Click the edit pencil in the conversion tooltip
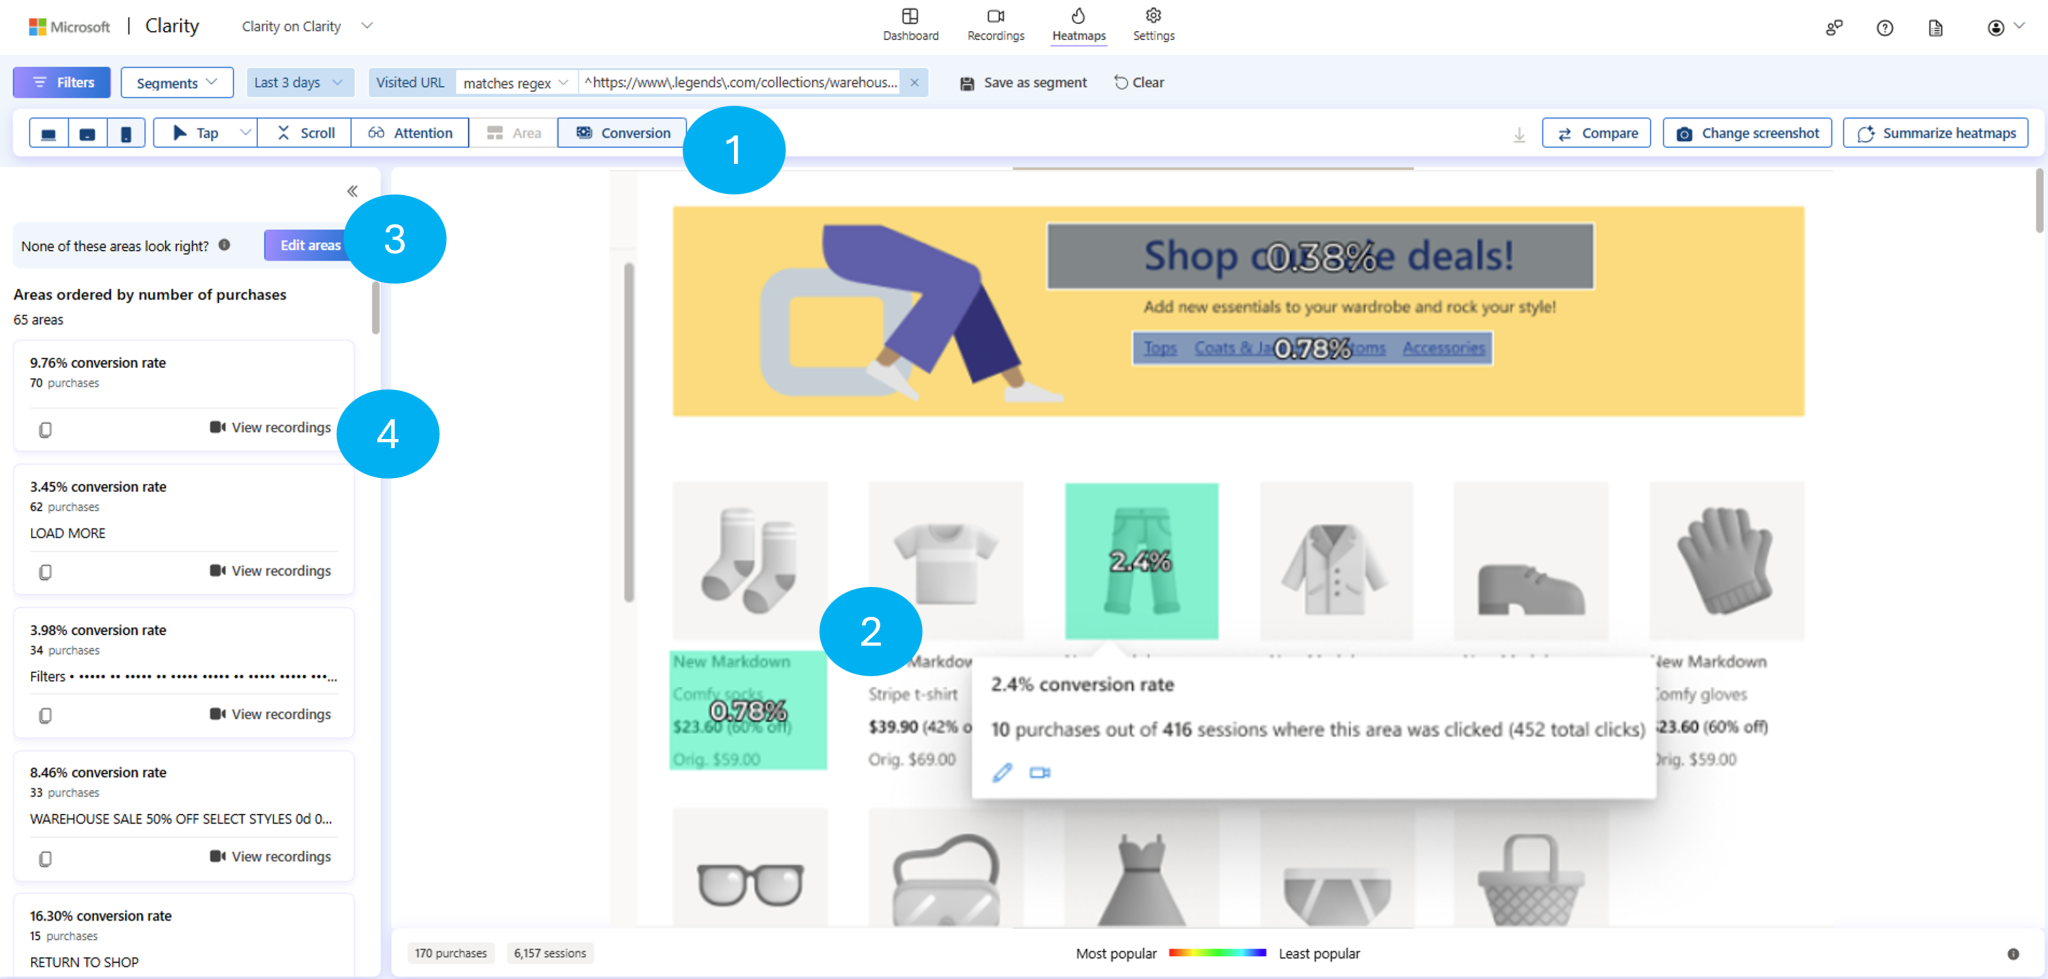 1003,772
